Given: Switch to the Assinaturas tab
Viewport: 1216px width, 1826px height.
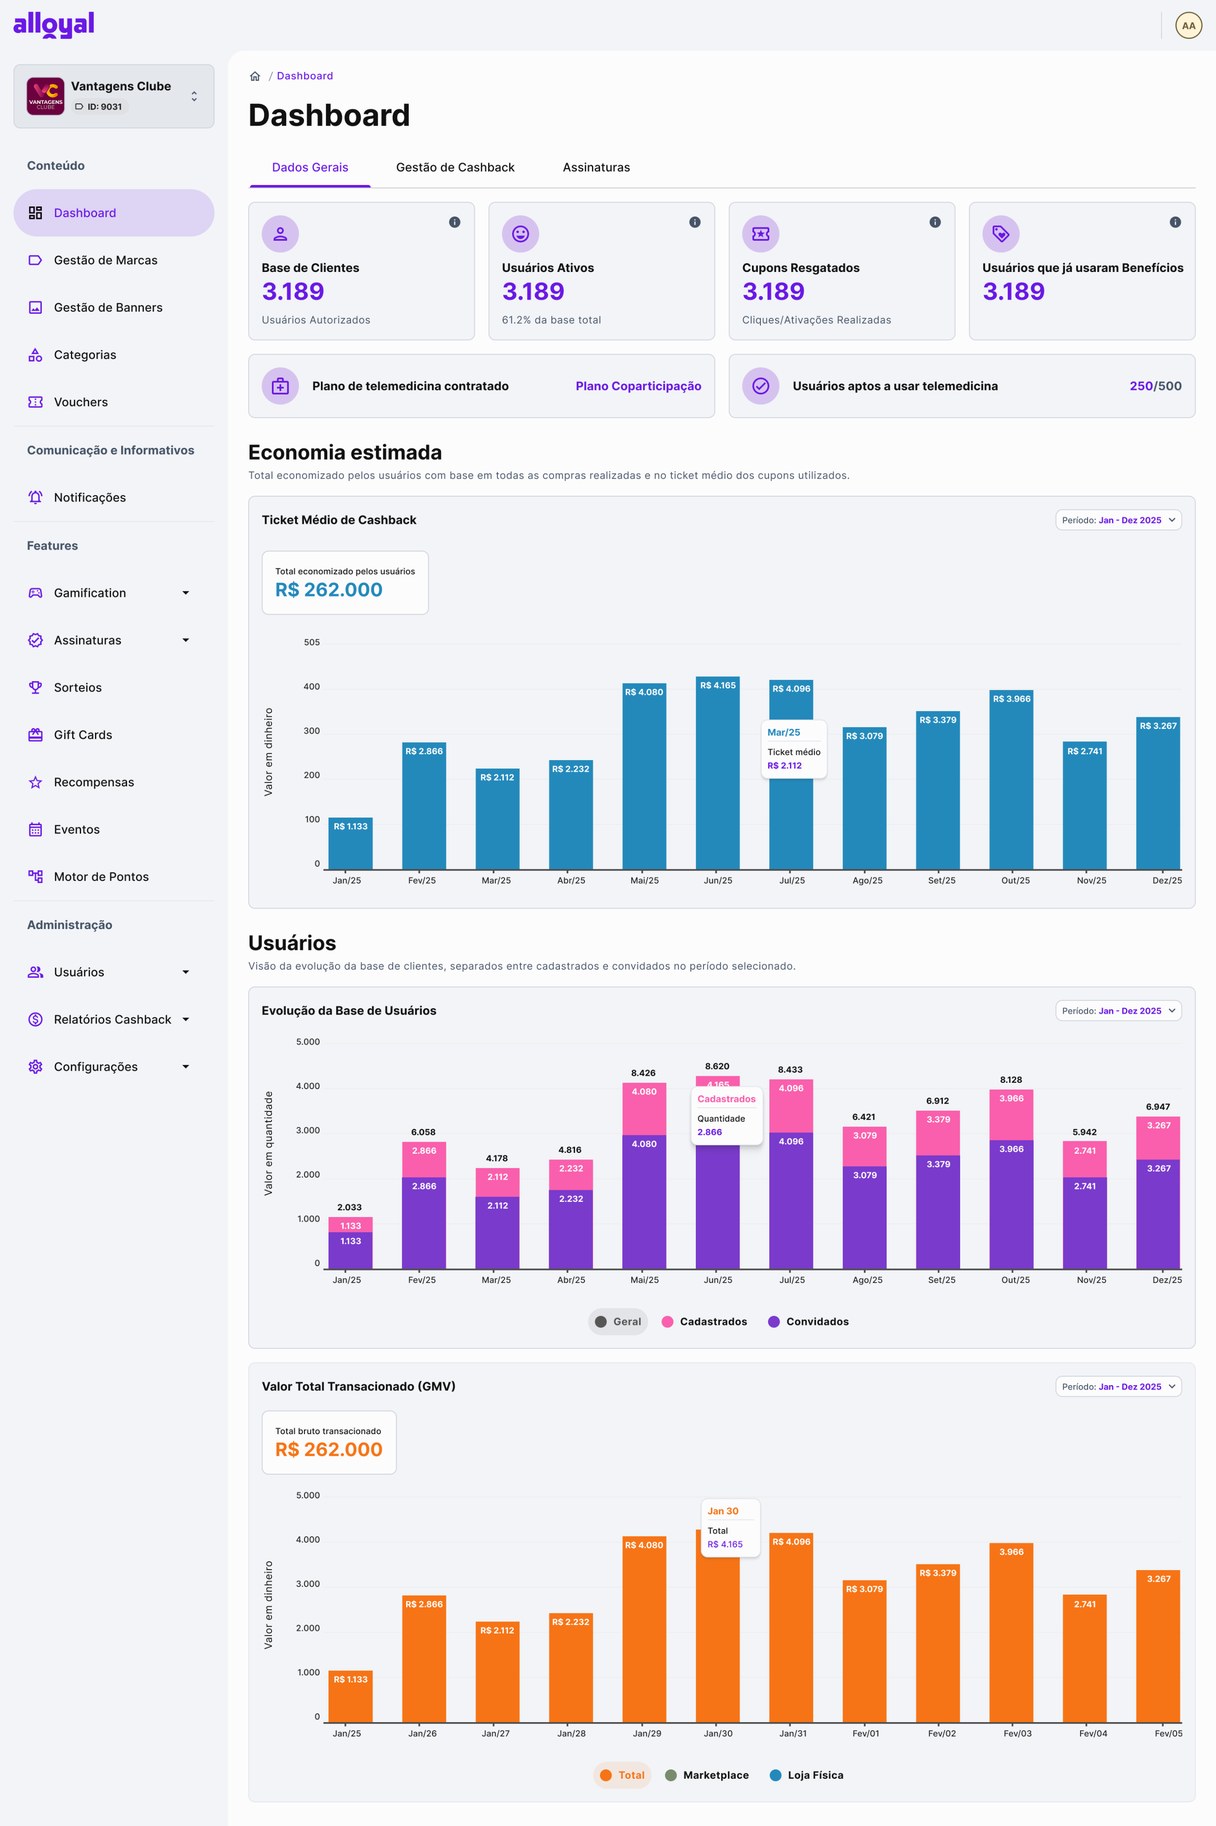Looking at the screenshot, I should (x=596, y=167).
